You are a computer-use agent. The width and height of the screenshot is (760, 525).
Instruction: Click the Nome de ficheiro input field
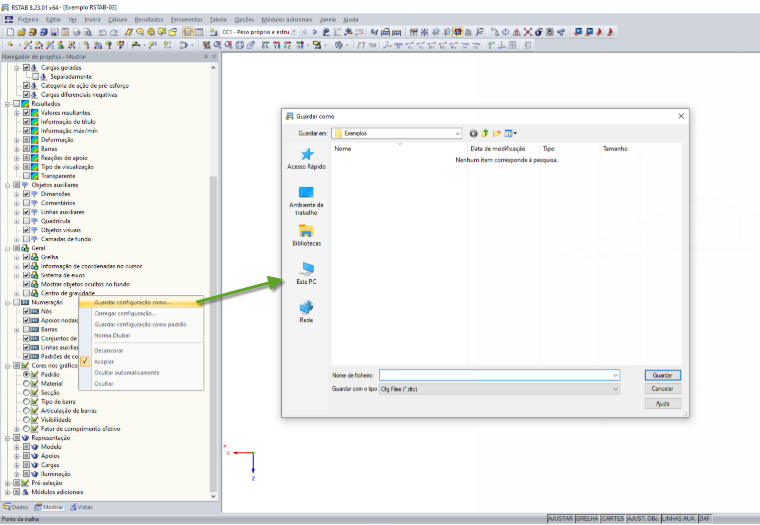[x=499, y=375]
